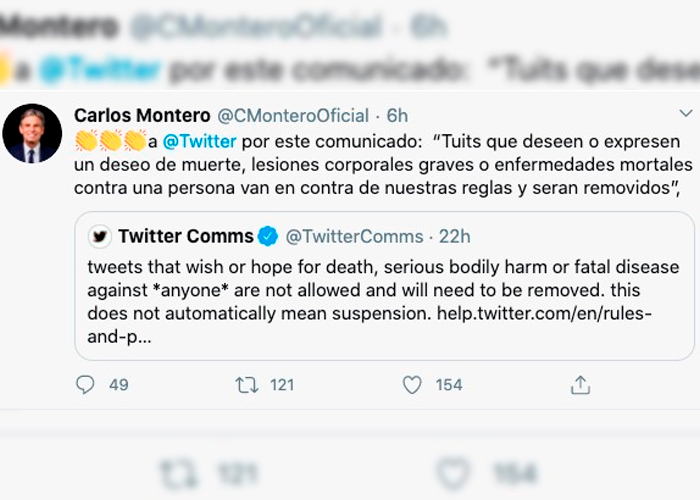Open the Carlos Montero display name

pos(142,115)
